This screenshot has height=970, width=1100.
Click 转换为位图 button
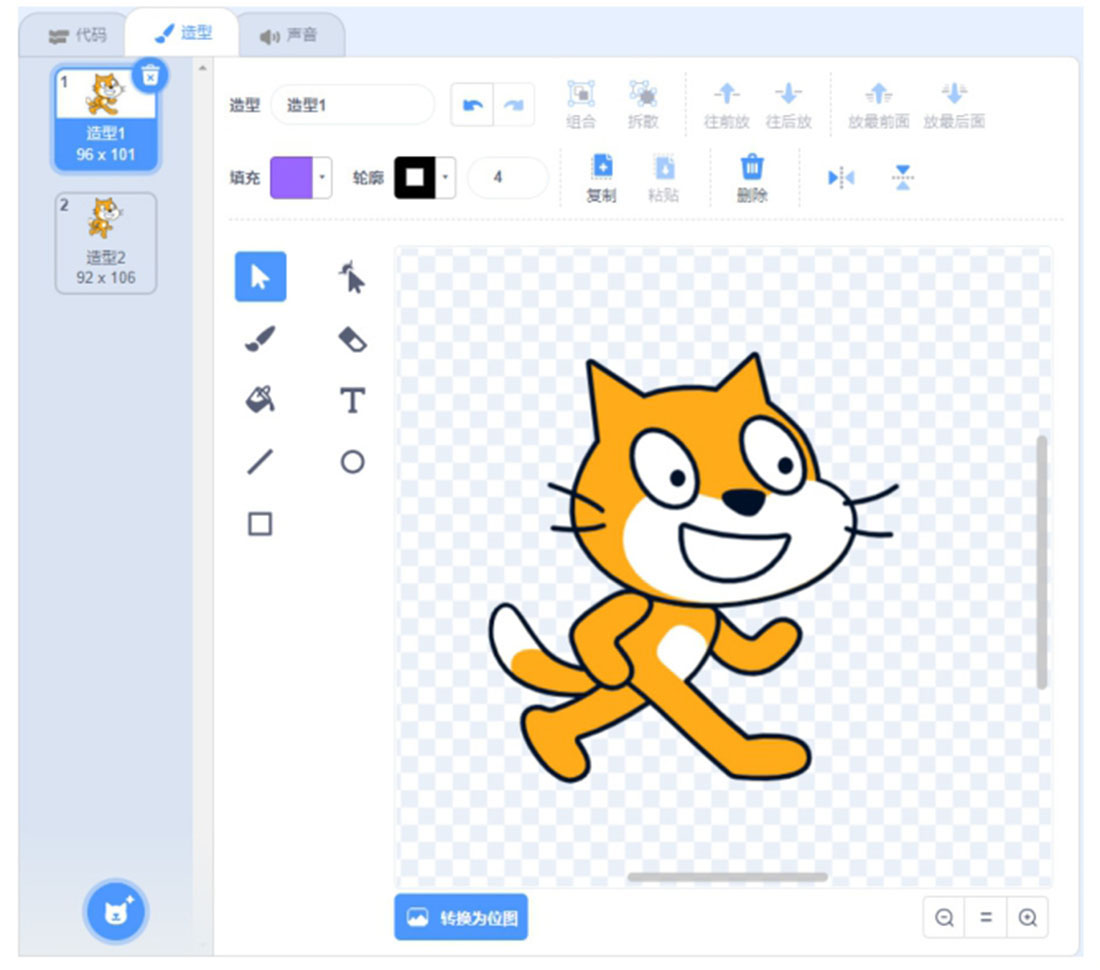pyautogui.click(x=461, y=917)
